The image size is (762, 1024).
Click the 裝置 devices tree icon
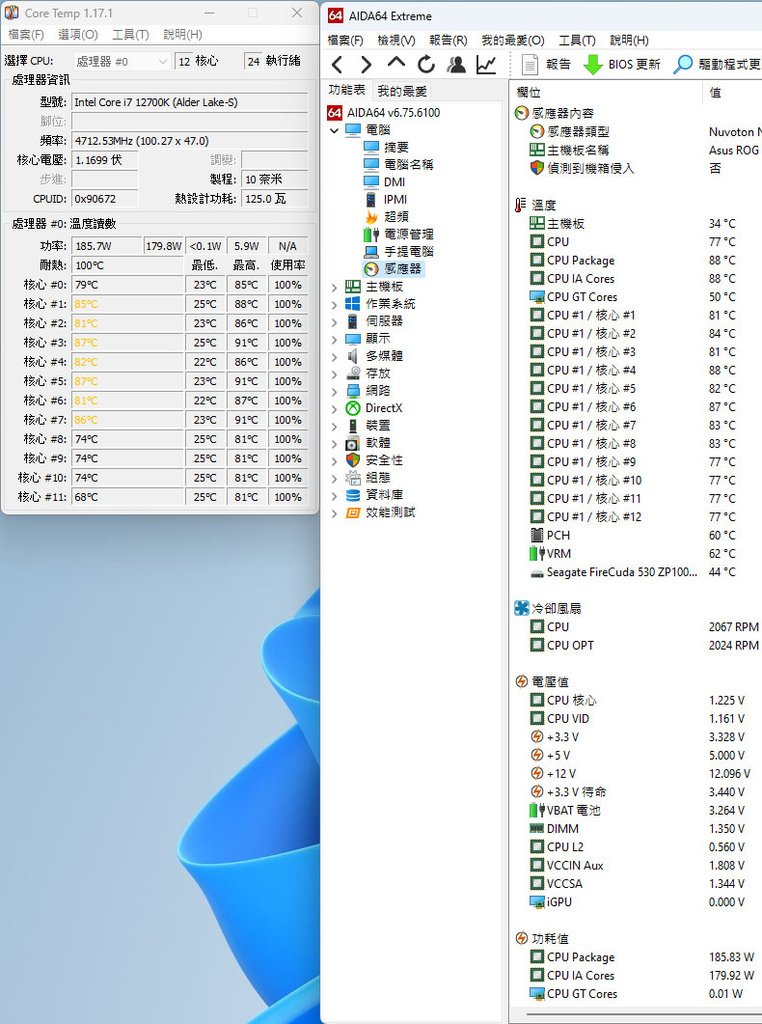coord(353,426)
